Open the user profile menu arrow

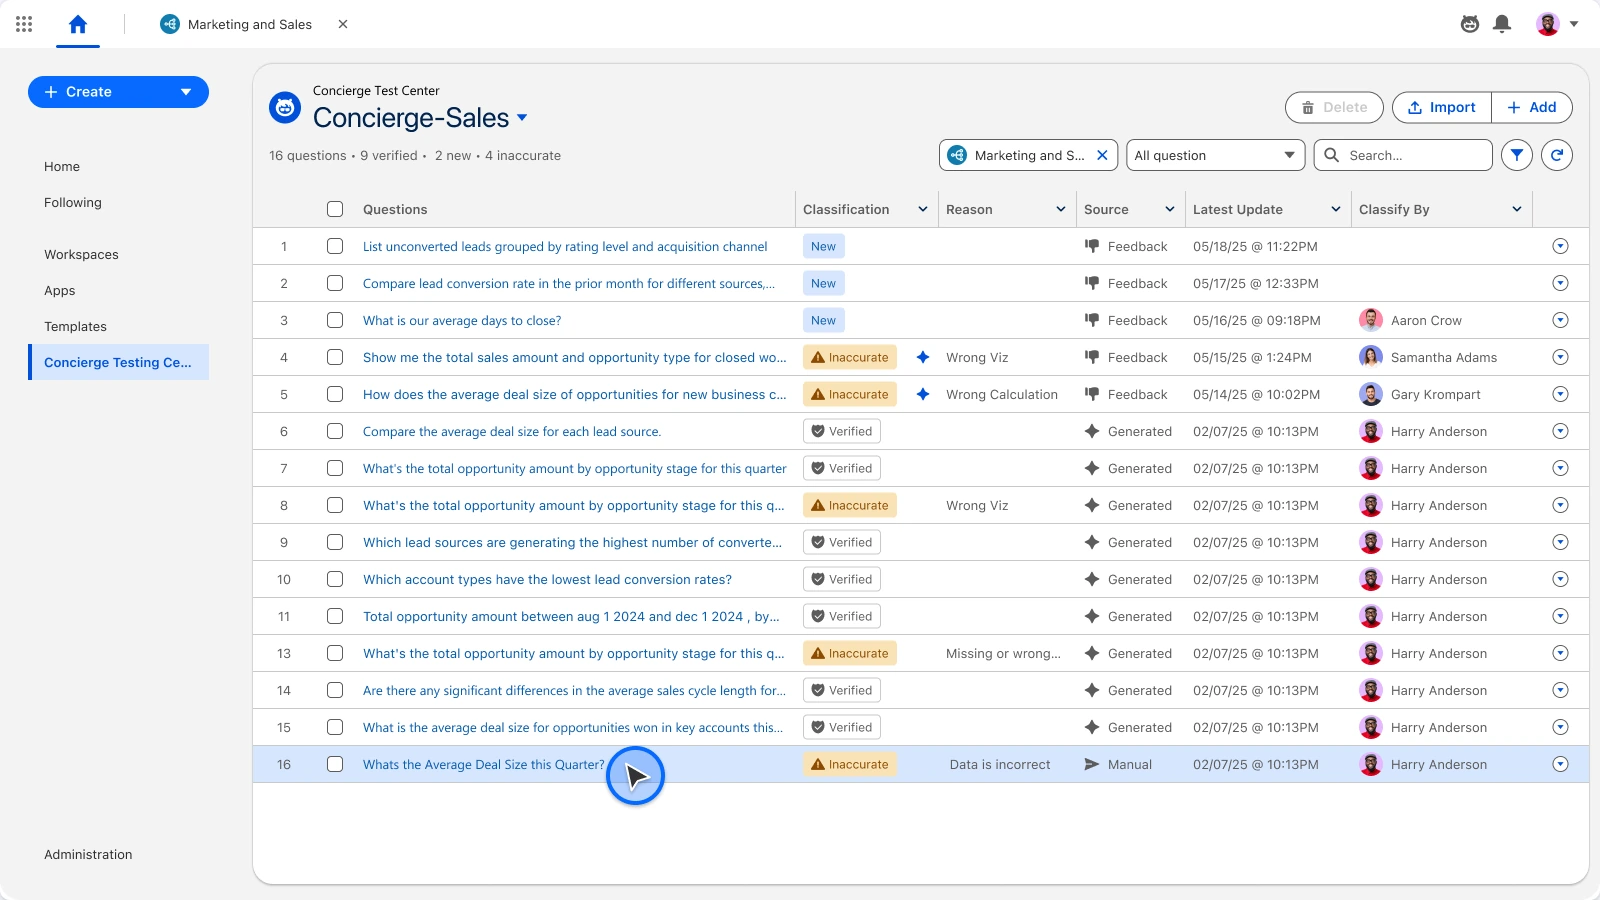[1574, 24]
